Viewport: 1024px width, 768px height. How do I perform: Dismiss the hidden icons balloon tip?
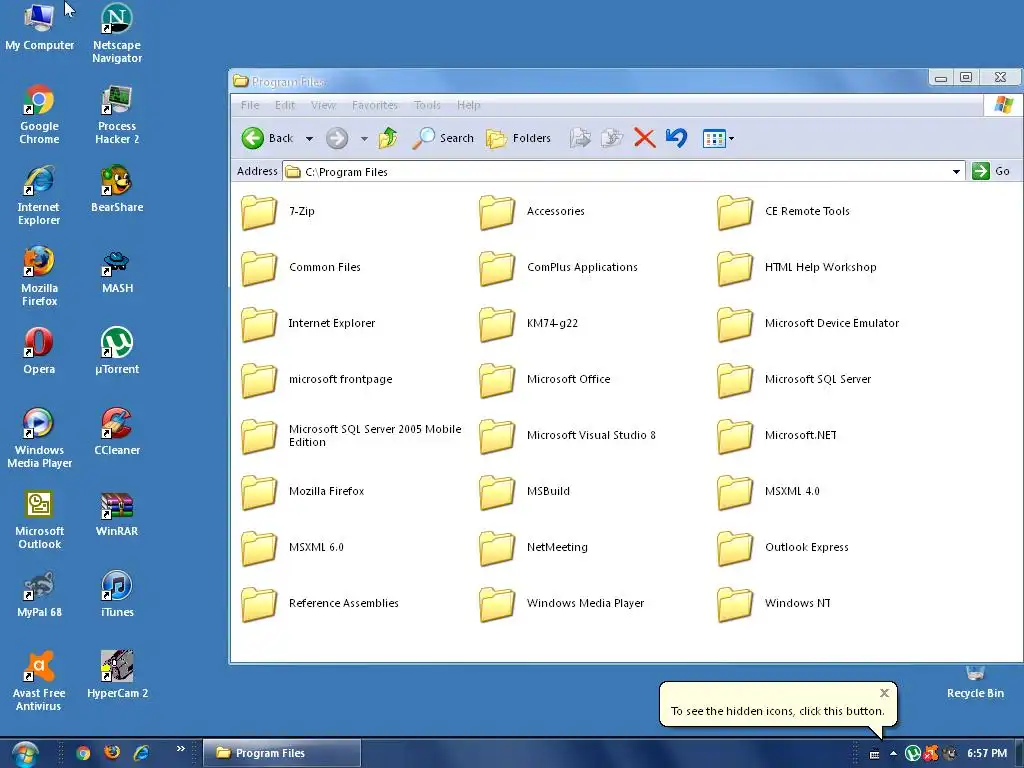point(884,693)
